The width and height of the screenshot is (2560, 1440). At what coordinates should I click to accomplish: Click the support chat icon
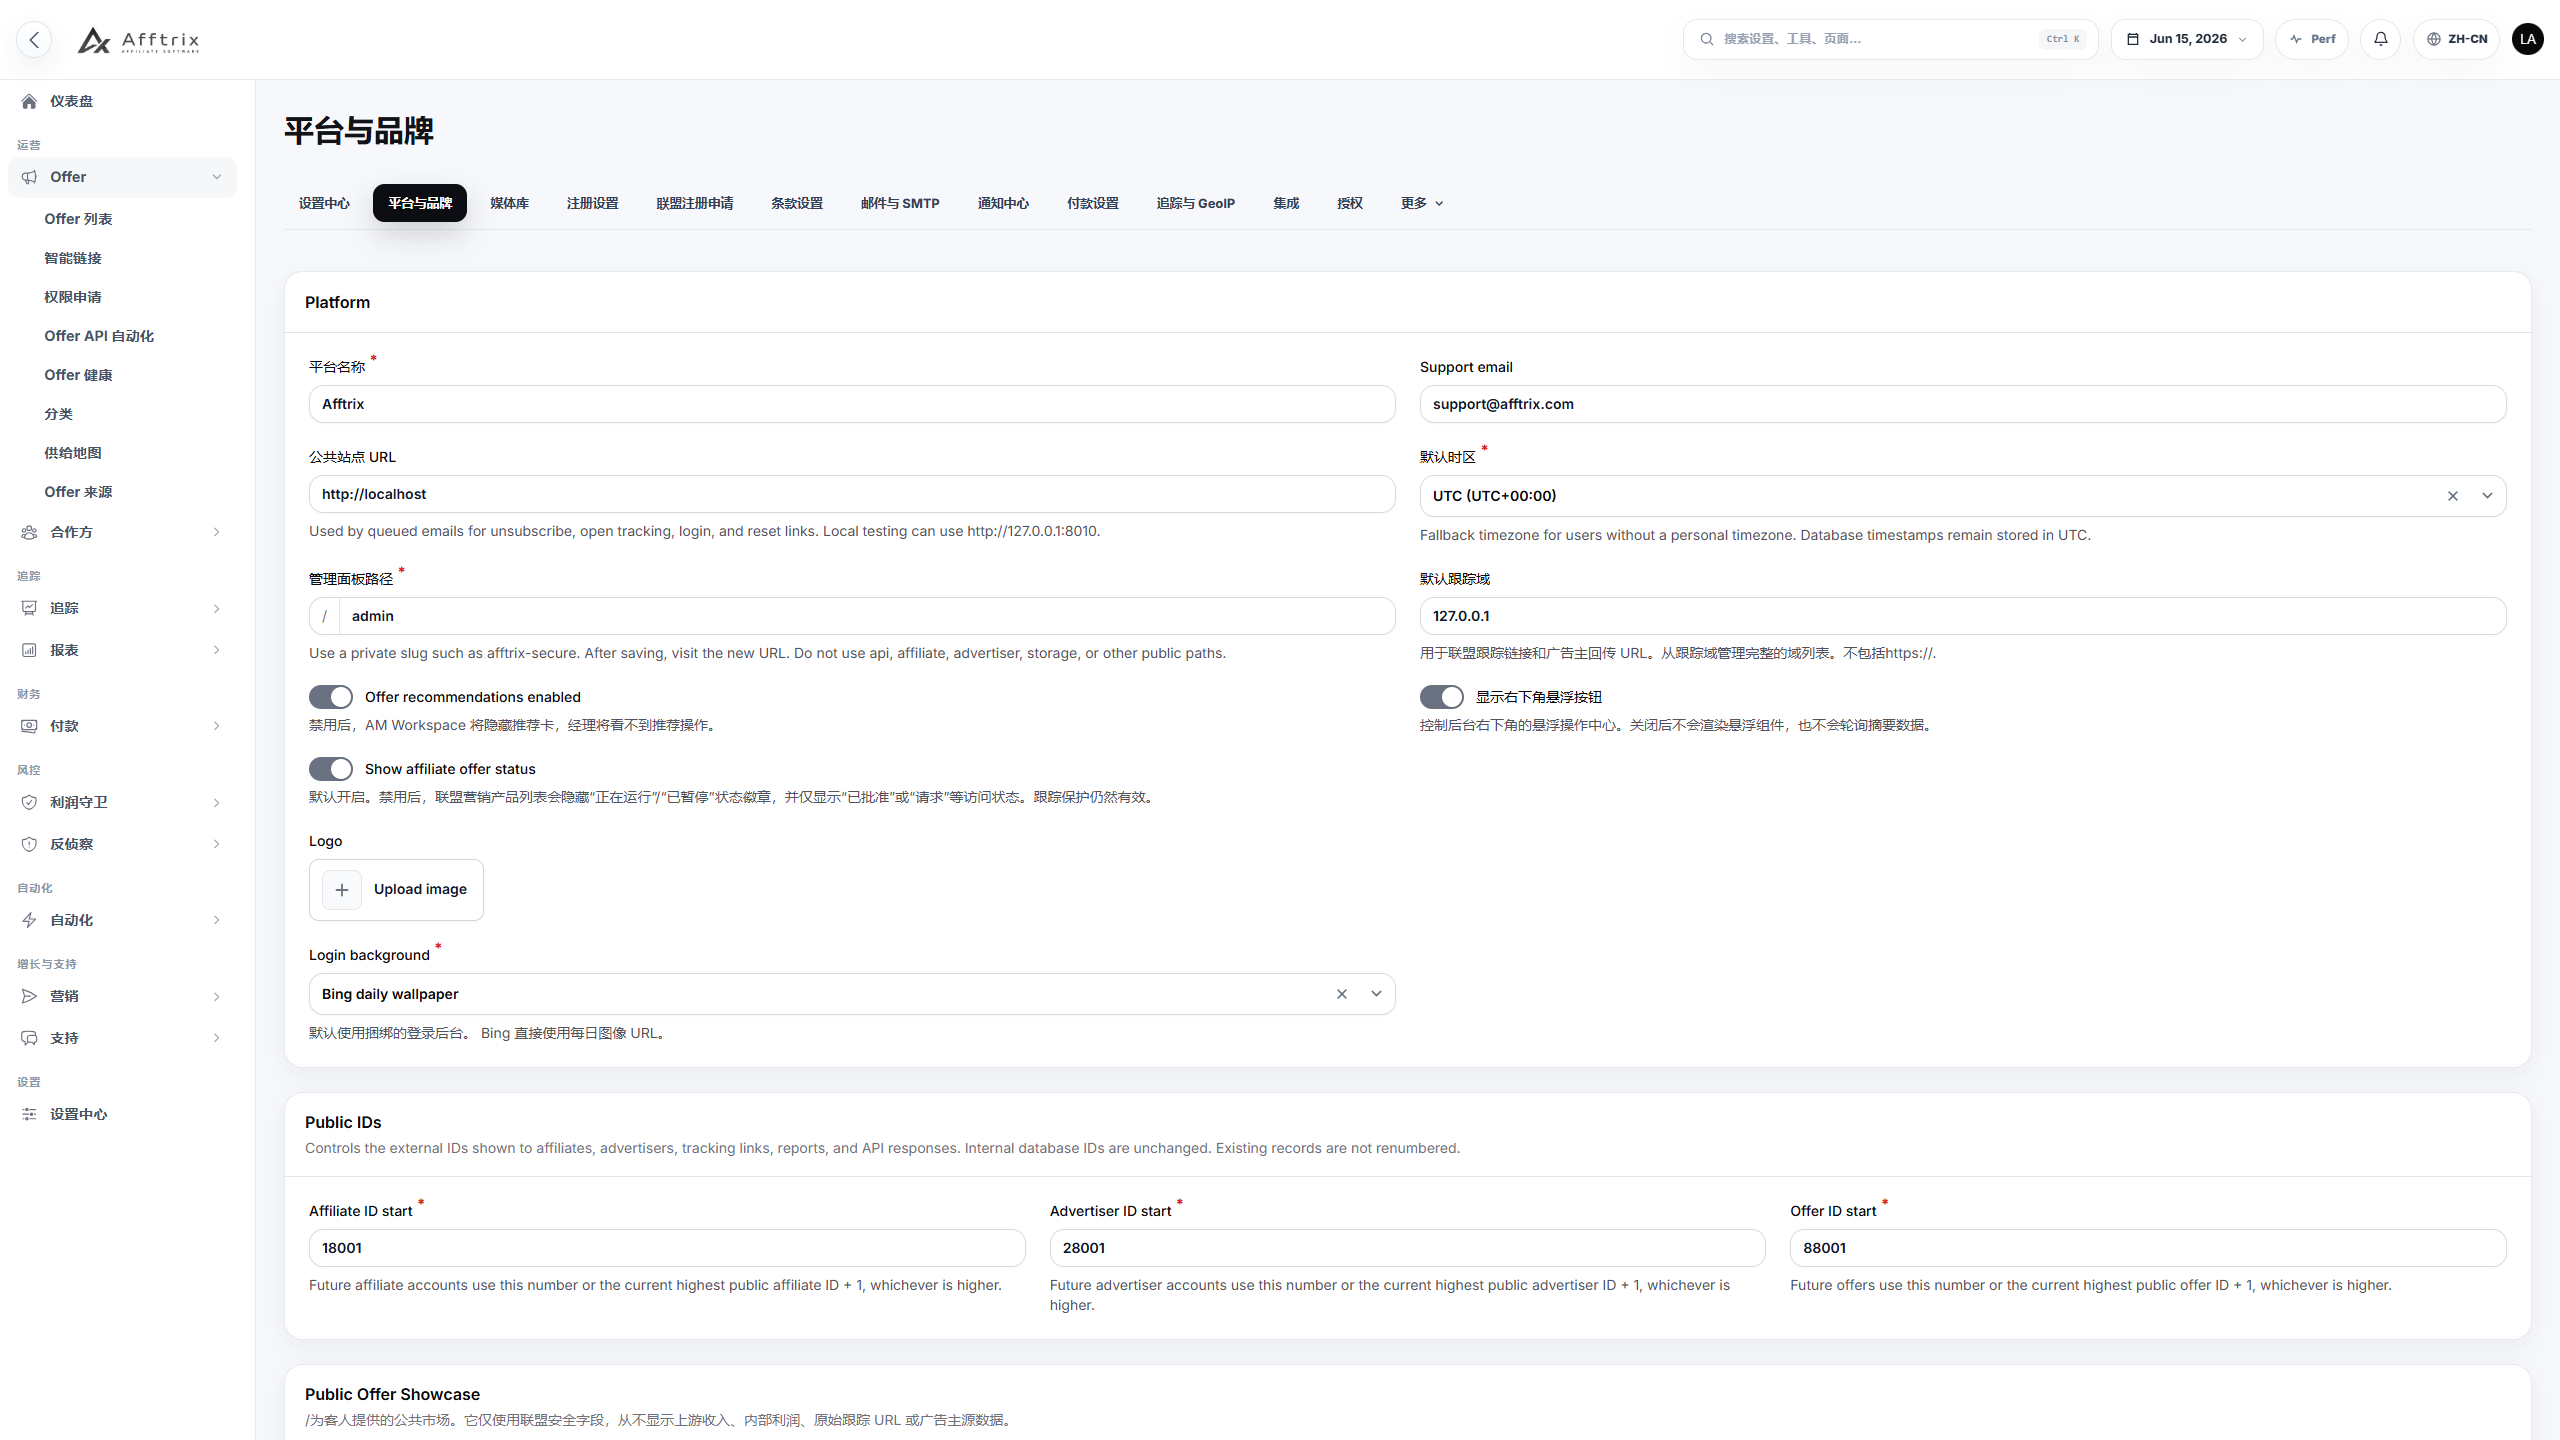[29, 1038]
